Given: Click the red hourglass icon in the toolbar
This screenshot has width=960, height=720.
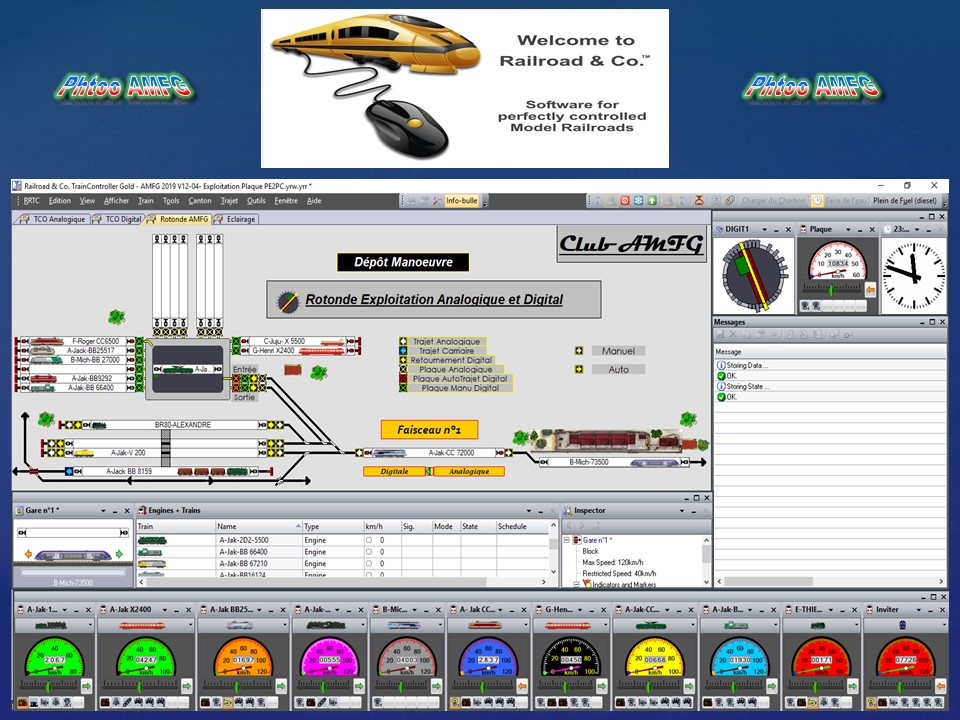Looking at the screenshot, I should [699, 201].
